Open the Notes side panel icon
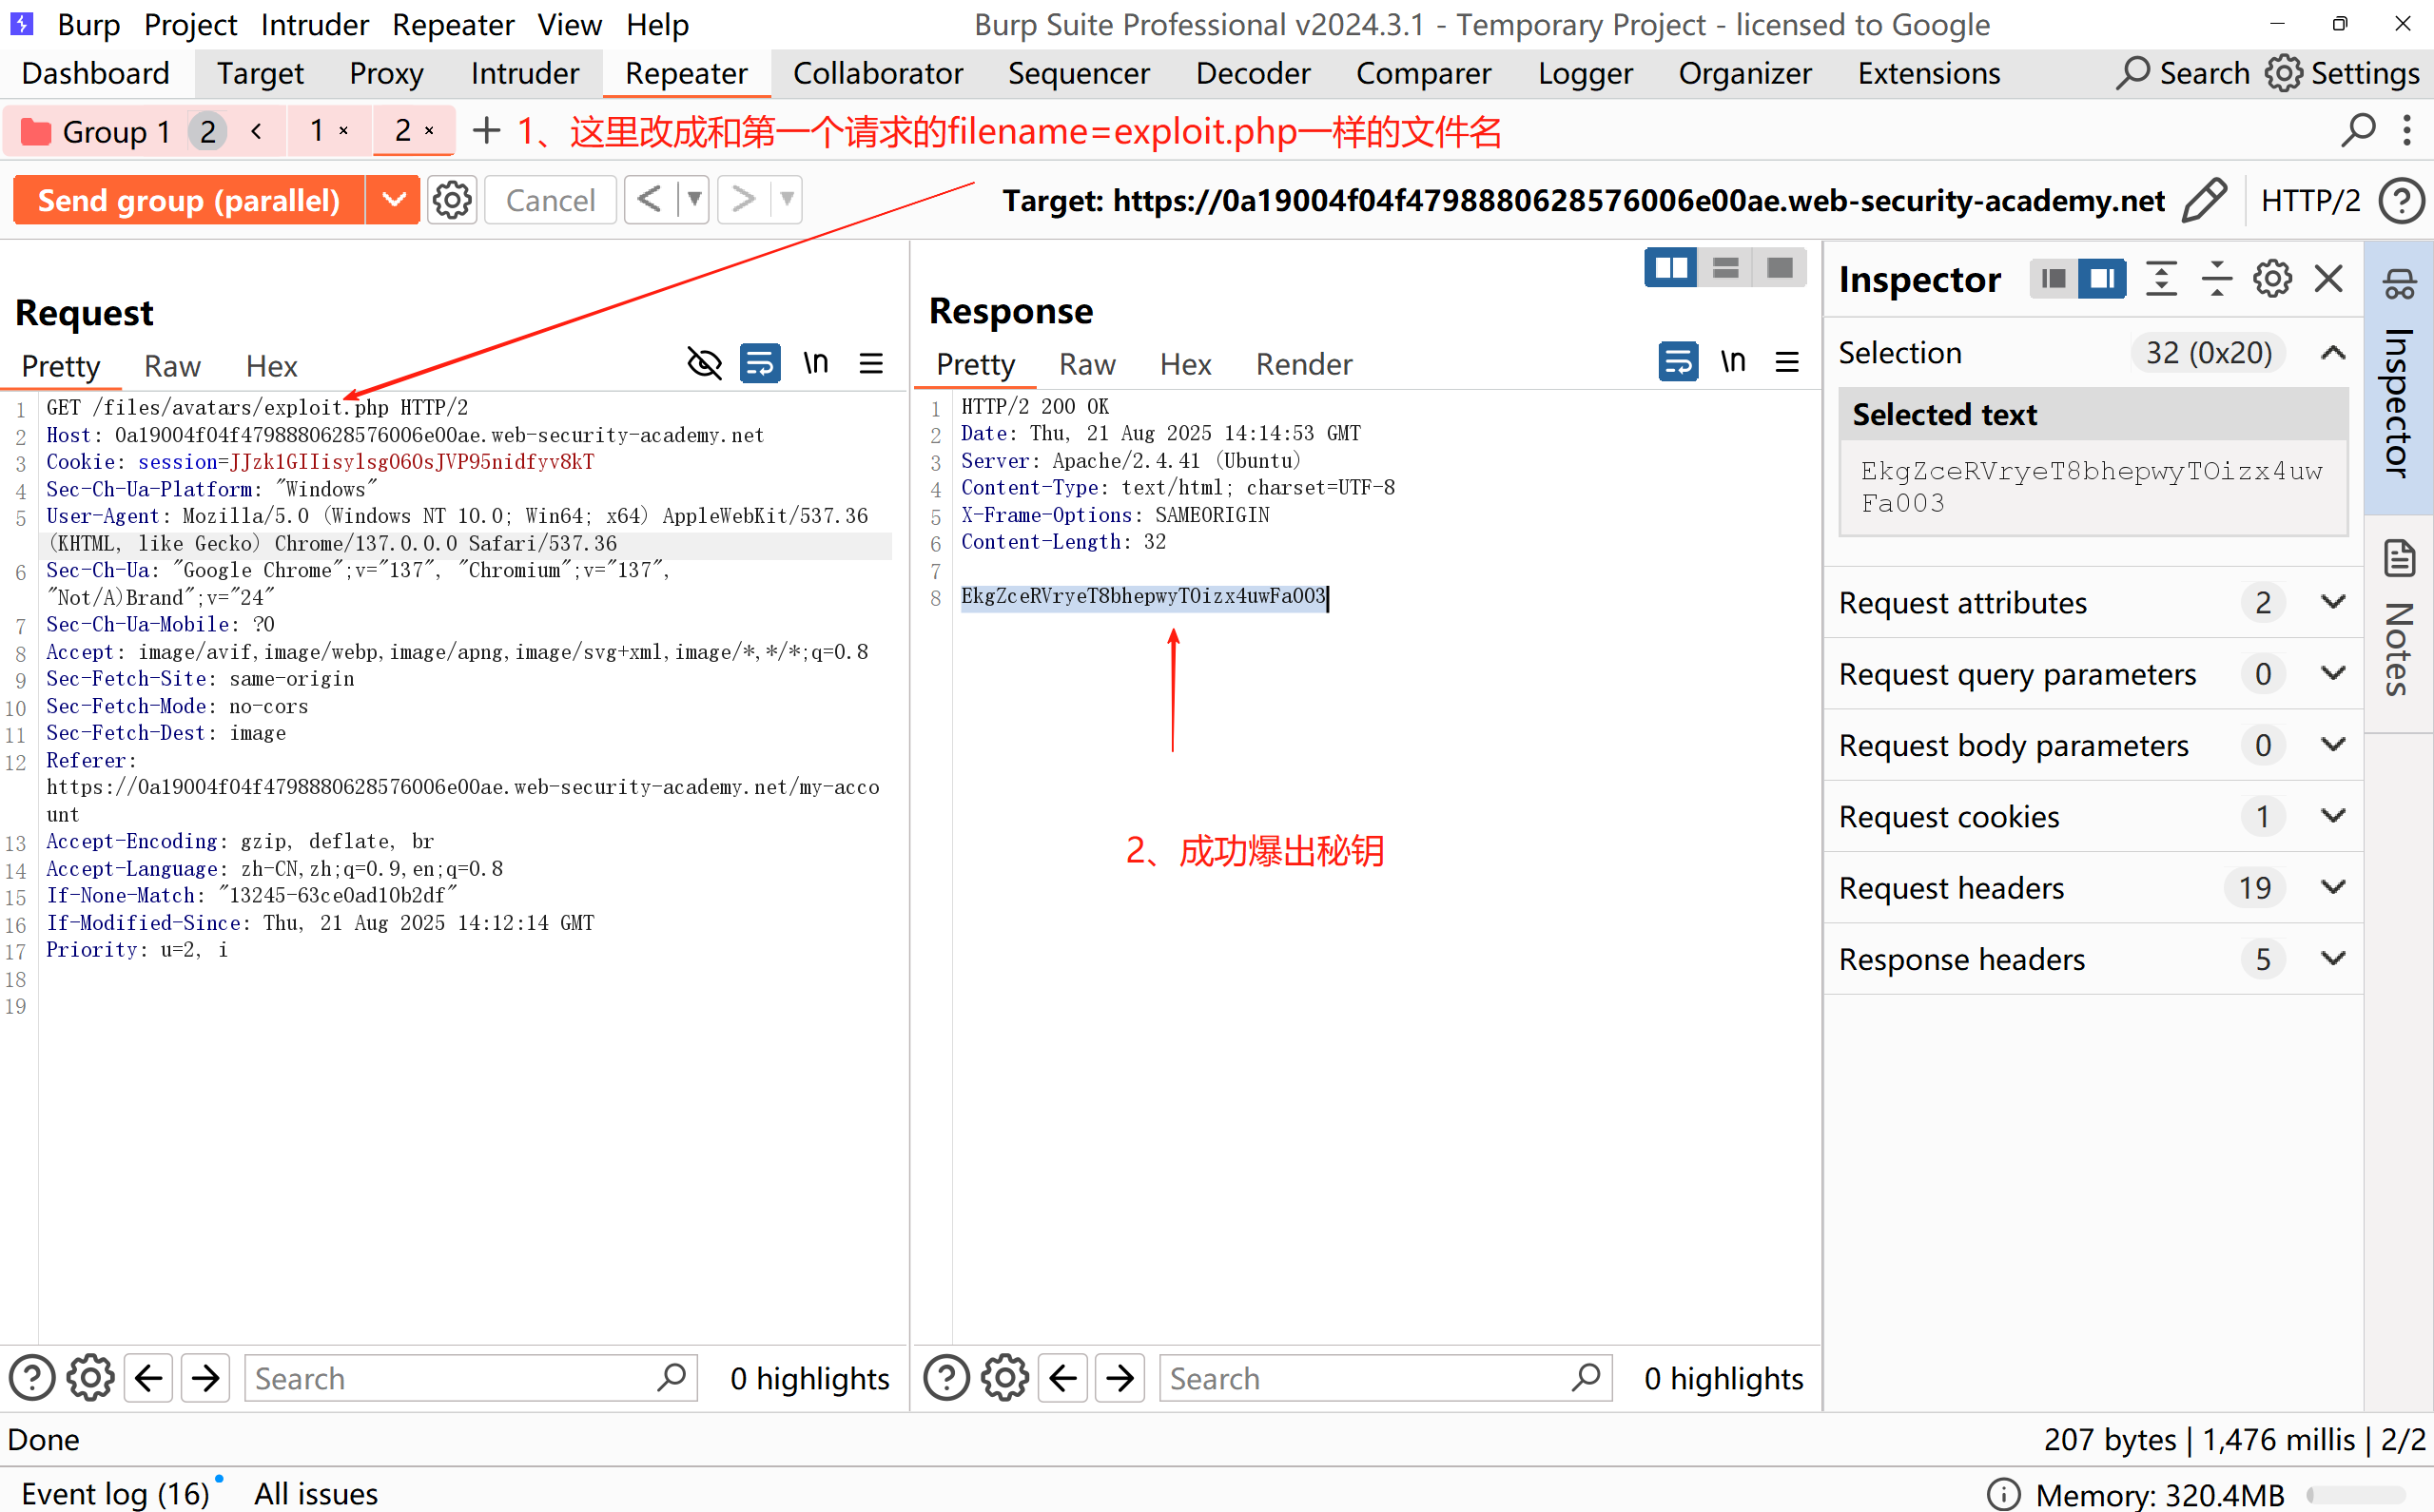2434x1512 pixels. pyautogui.click(x=2400, y=560)
